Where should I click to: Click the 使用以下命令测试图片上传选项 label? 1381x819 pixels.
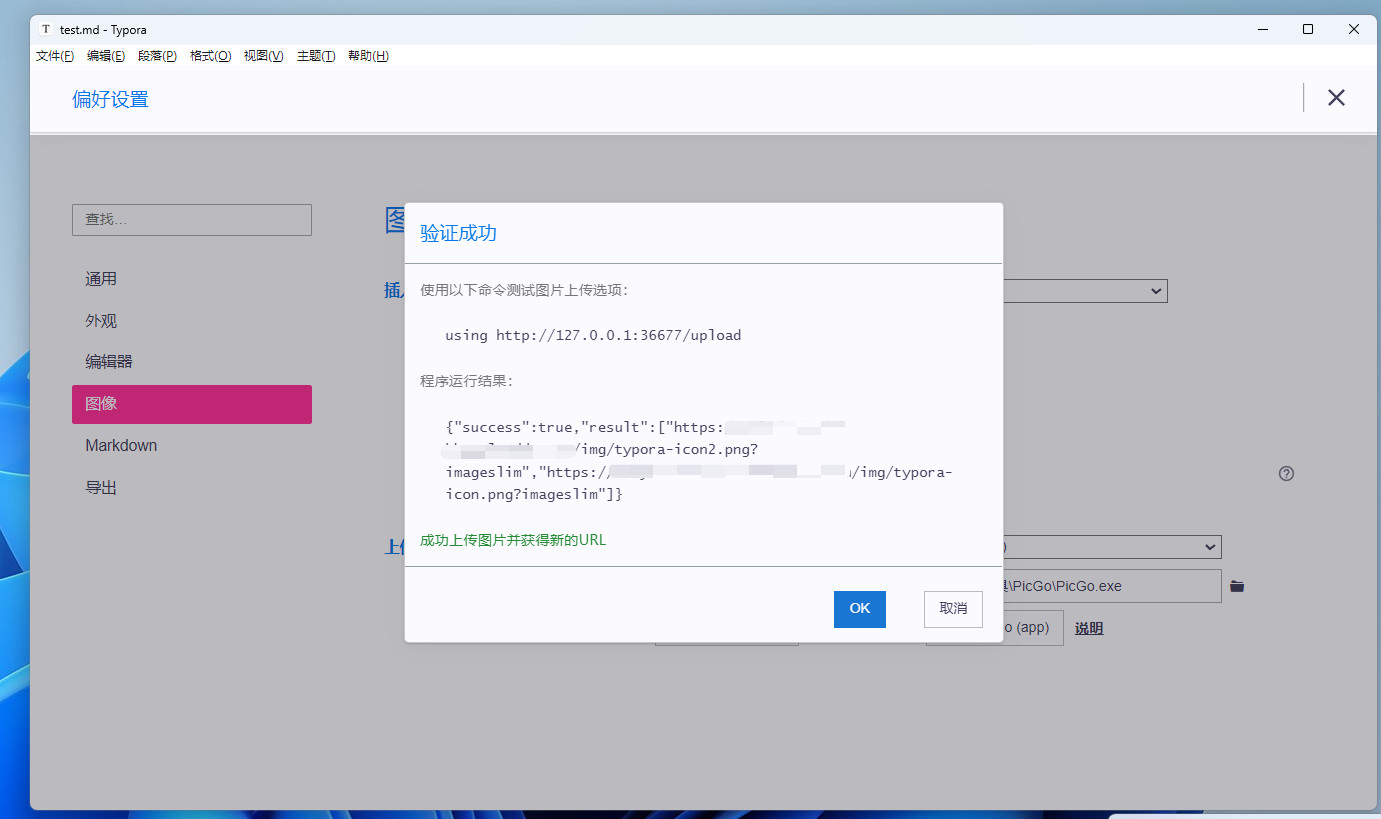[x=524, y=290]
